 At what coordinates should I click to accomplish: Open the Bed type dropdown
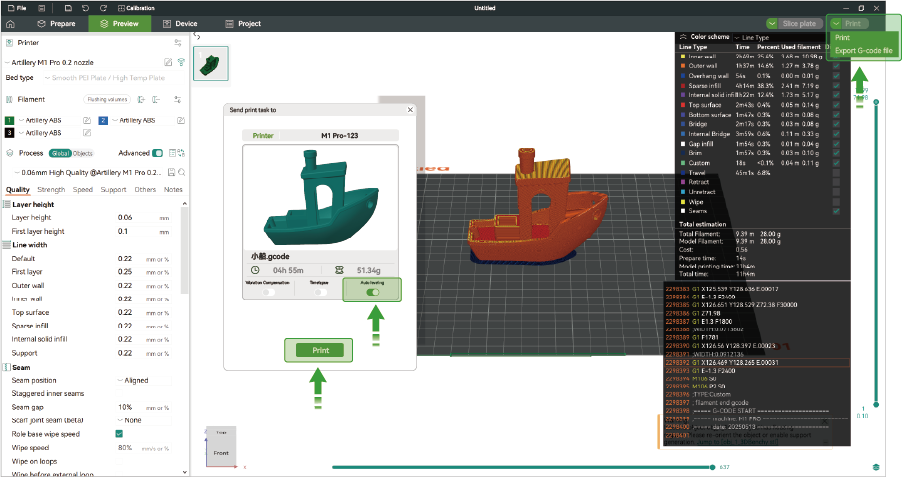coord(111,78)
